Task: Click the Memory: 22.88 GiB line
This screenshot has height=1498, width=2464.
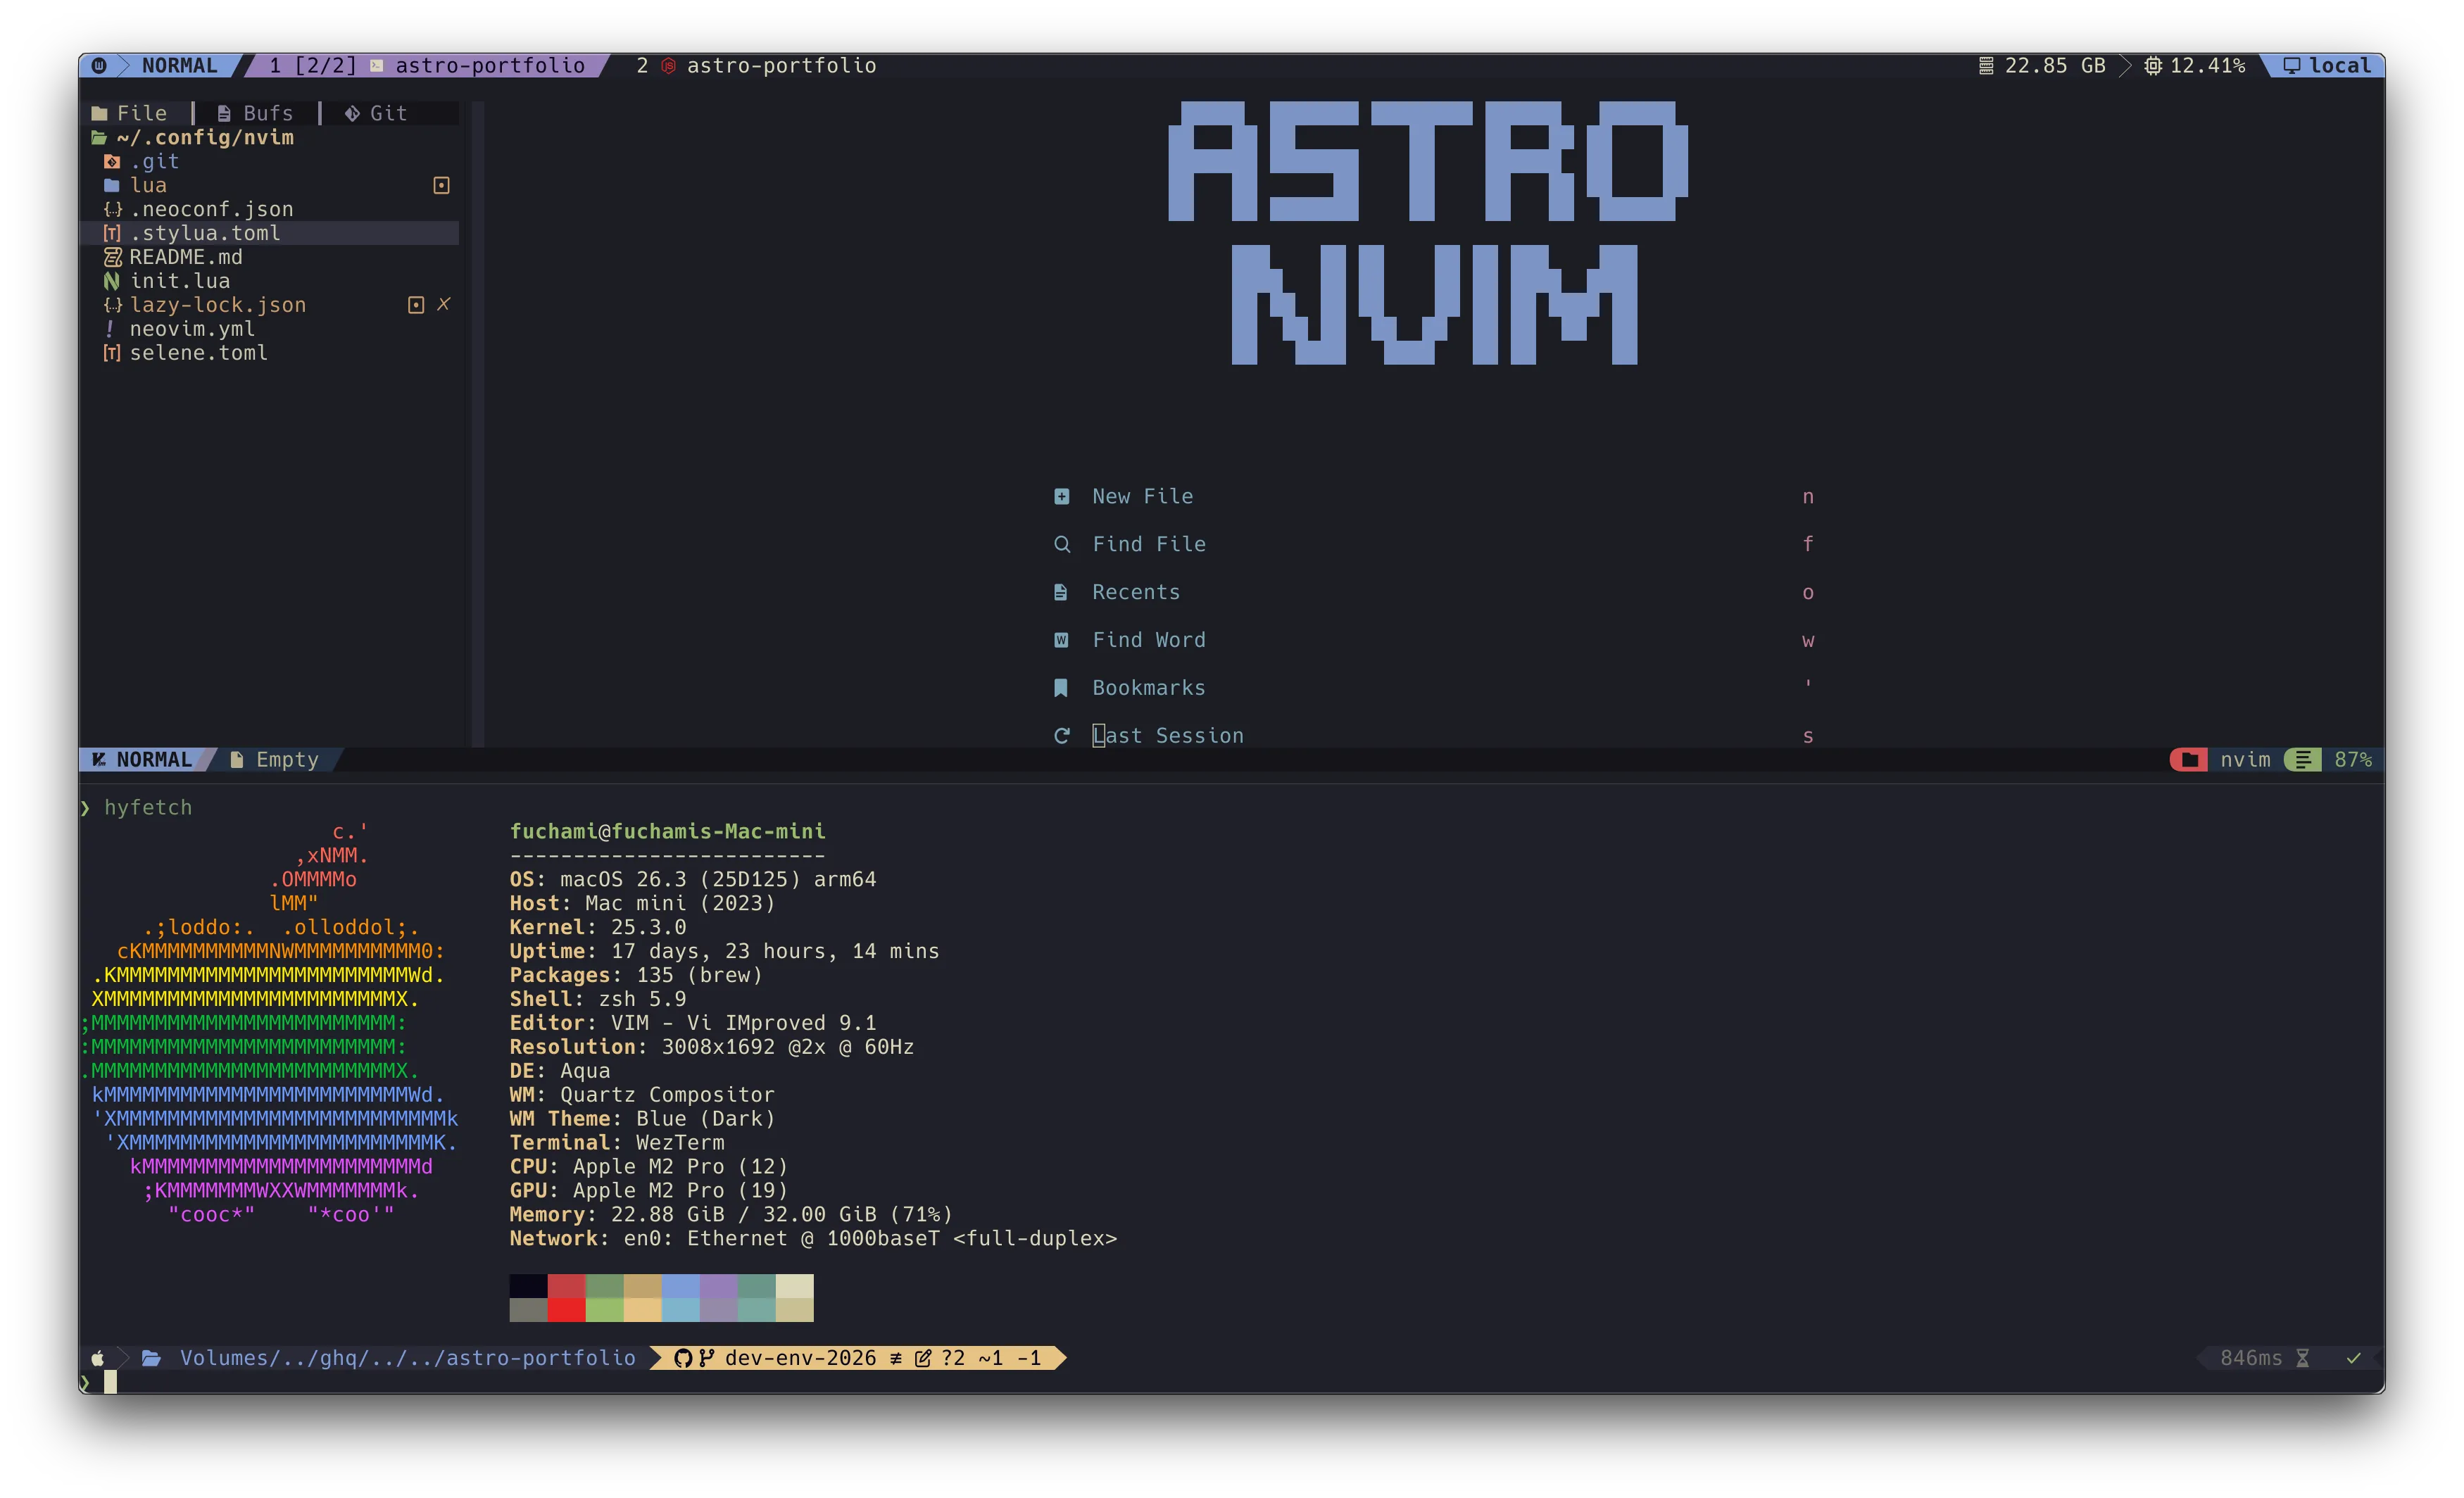Action: pos(731,1214)
